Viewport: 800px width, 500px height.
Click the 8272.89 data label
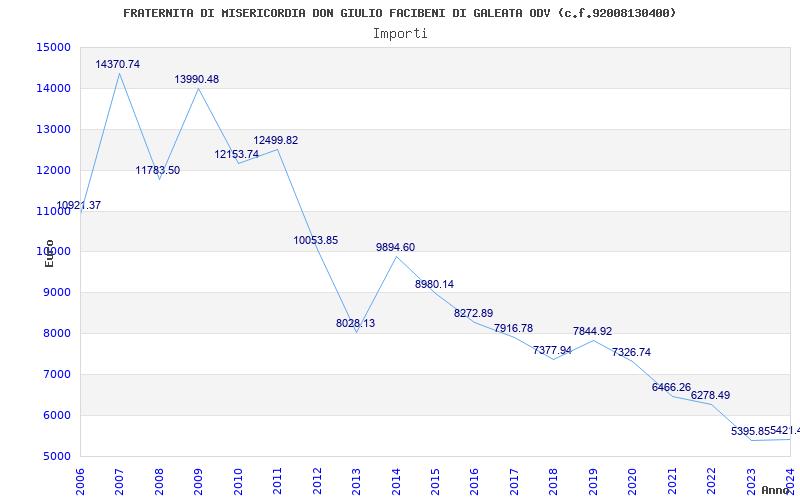(x=473, y=313)
